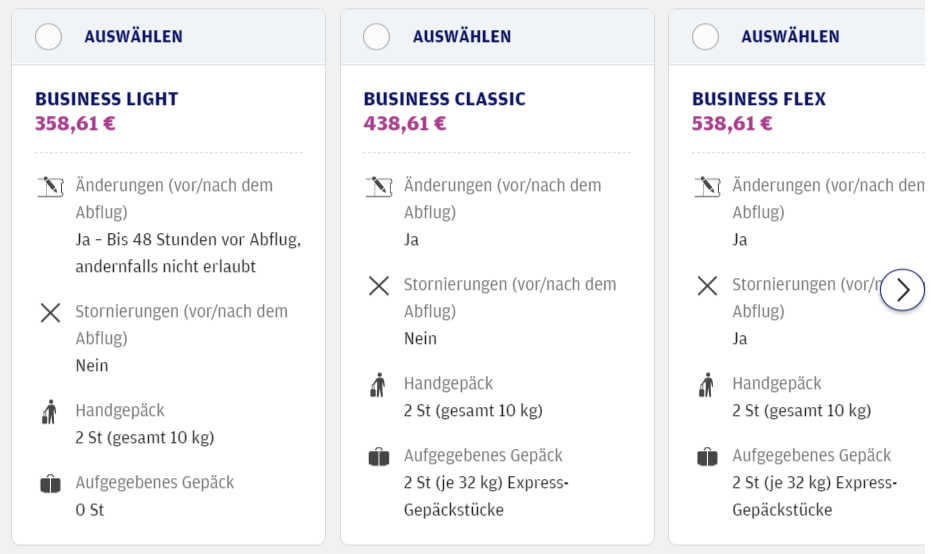Click hand luggage icon in Business Light
The image size is (931, 554).
click(x=50, y=411)
